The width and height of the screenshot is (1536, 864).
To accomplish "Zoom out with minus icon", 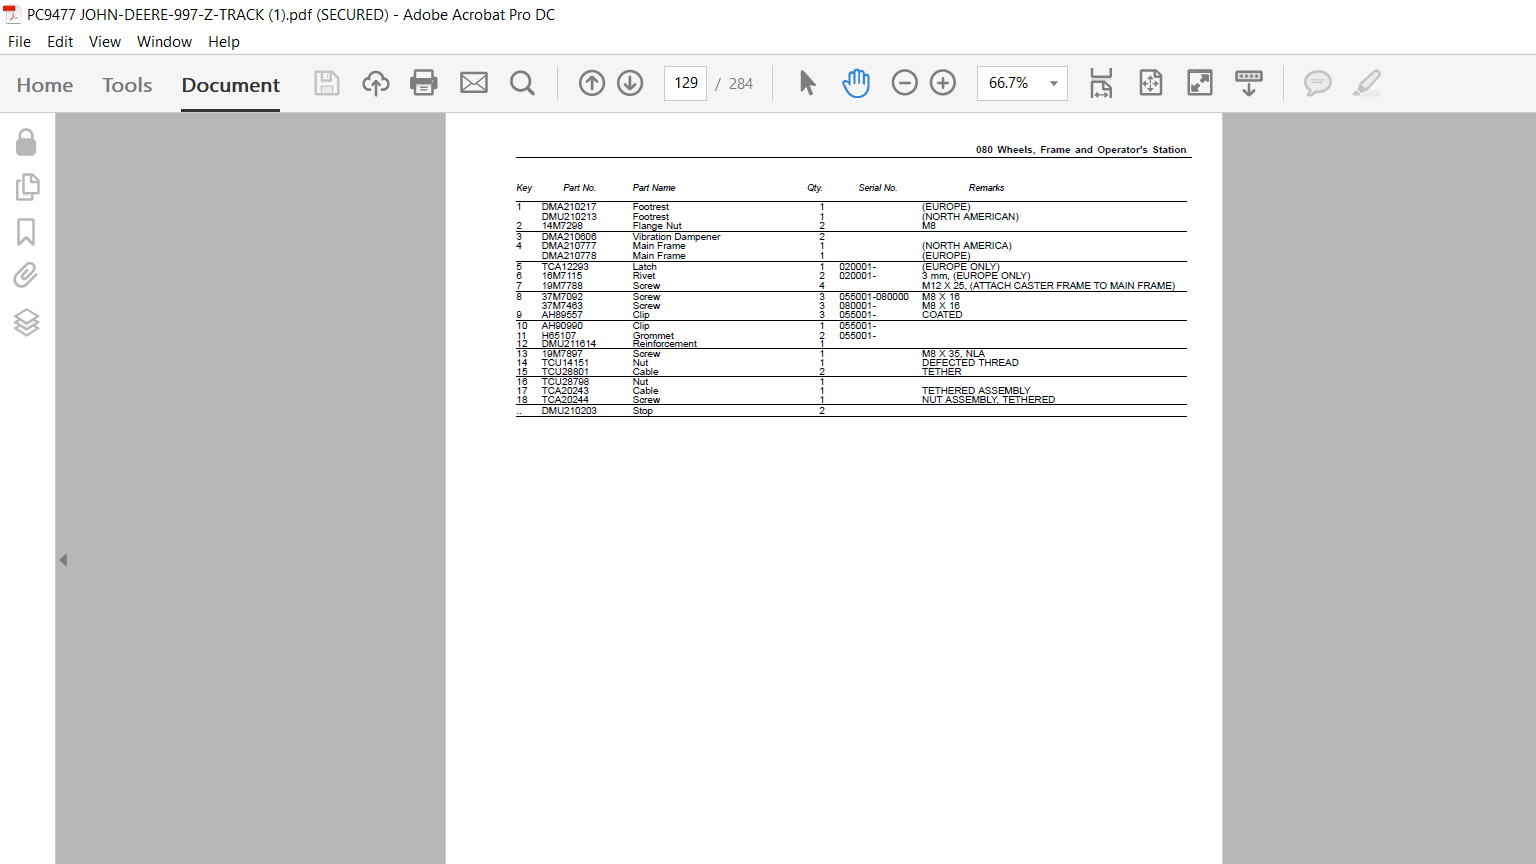I will point(904,83).
